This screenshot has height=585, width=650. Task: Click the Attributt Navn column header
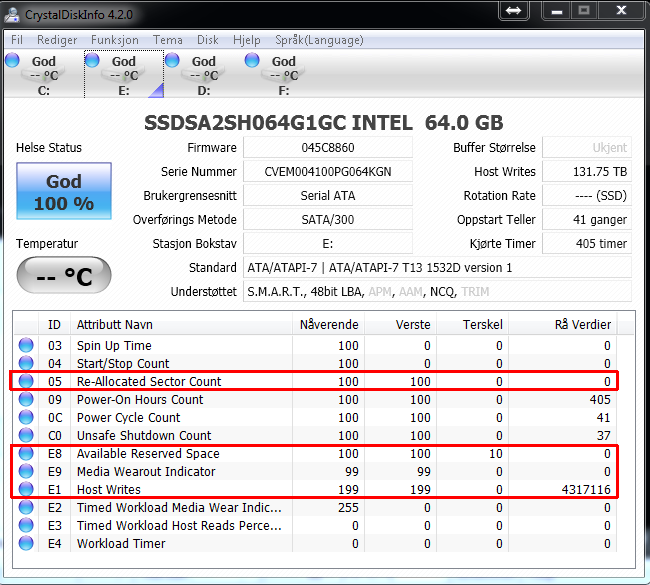click(x=181, y=325)
